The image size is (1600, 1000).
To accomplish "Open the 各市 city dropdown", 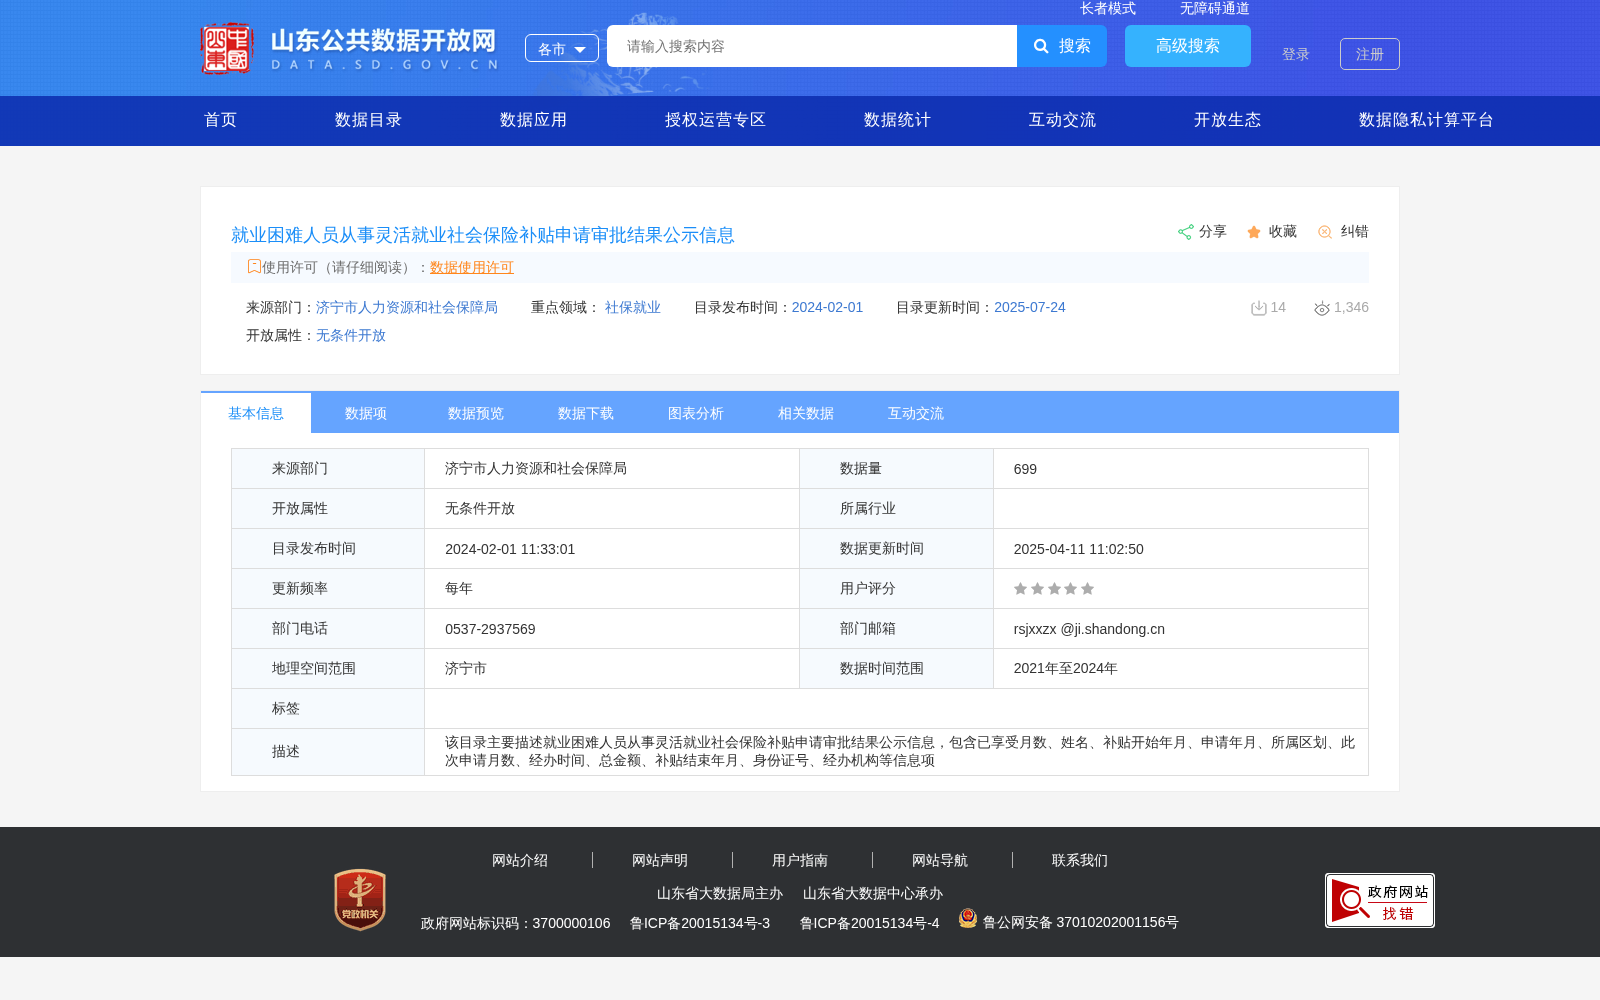I will pyautogui.click(x=562, y=48).
